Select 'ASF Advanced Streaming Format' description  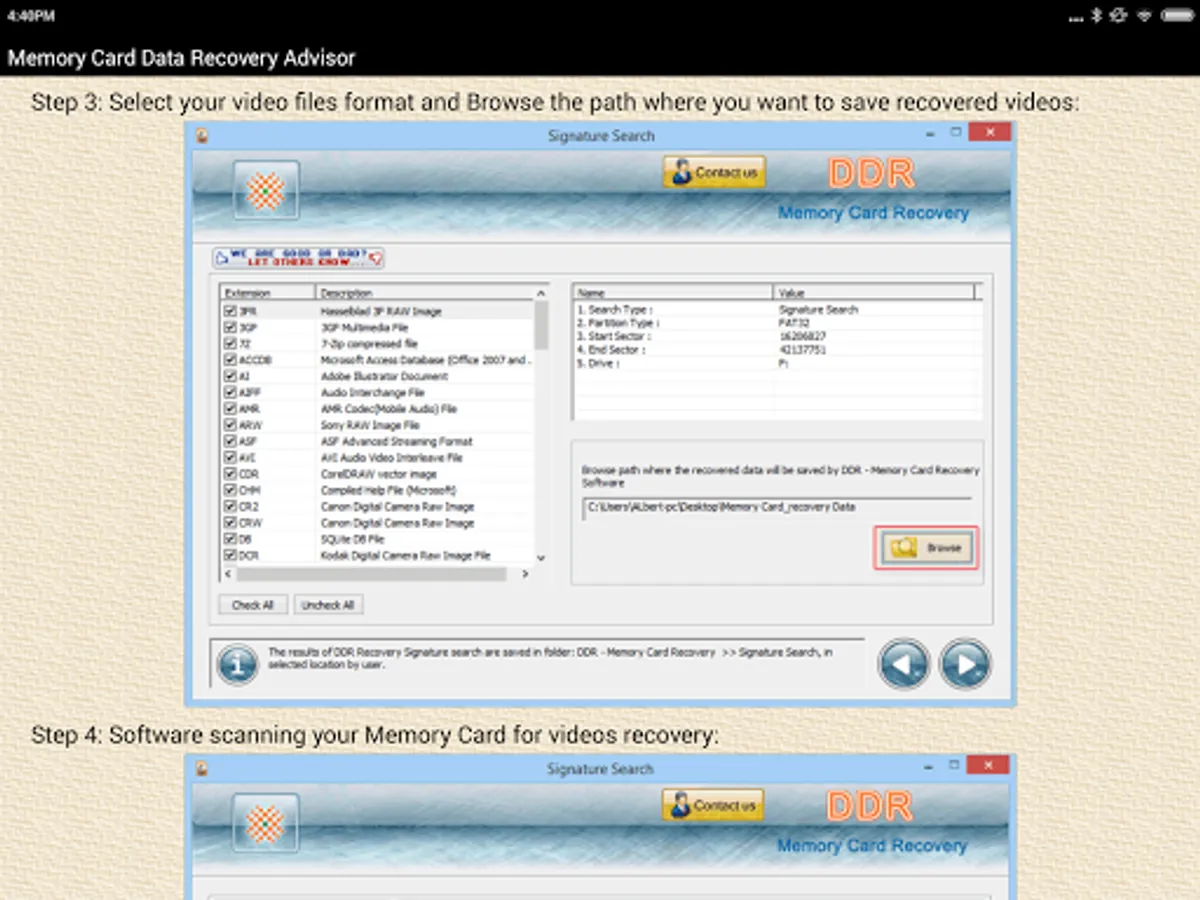[x=396, y=441]
